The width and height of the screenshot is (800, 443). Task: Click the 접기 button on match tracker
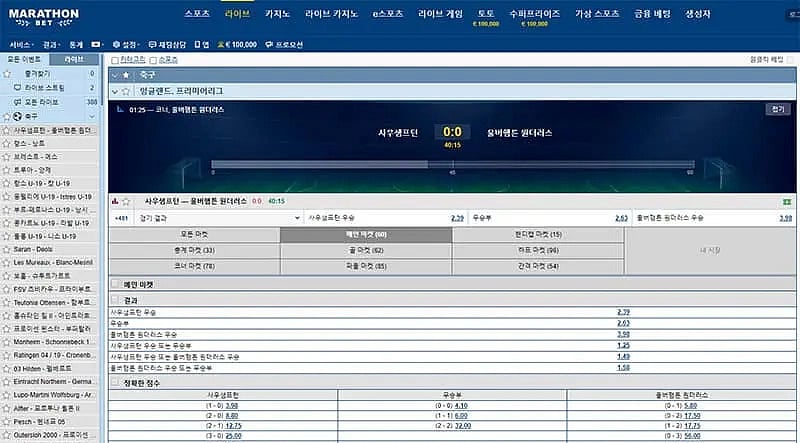pos(778,108)
